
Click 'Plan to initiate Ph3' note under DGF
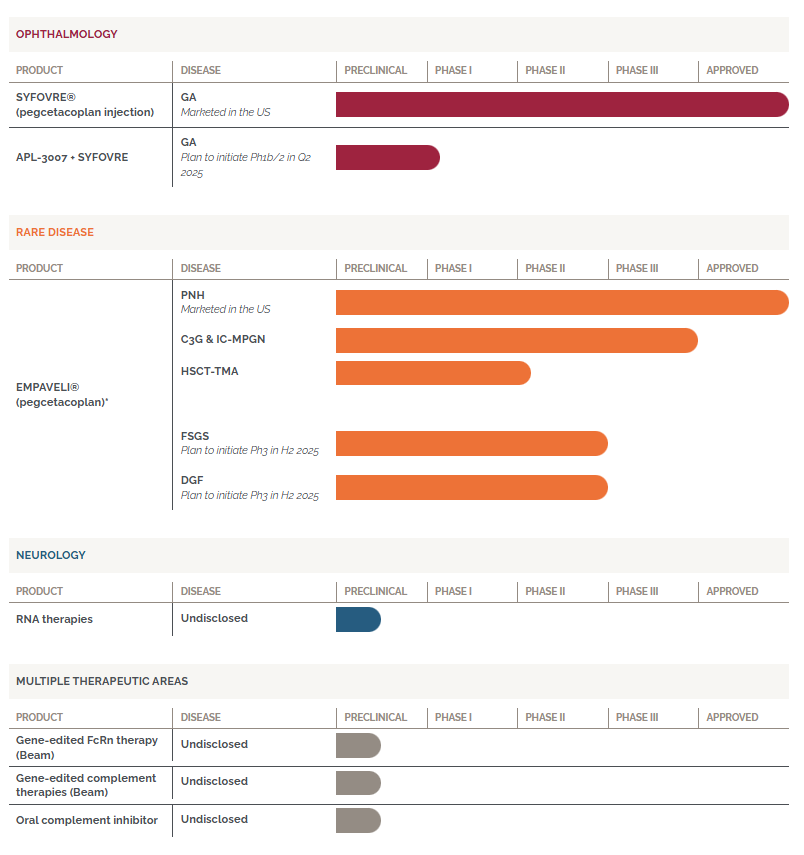tap(250, 495)
